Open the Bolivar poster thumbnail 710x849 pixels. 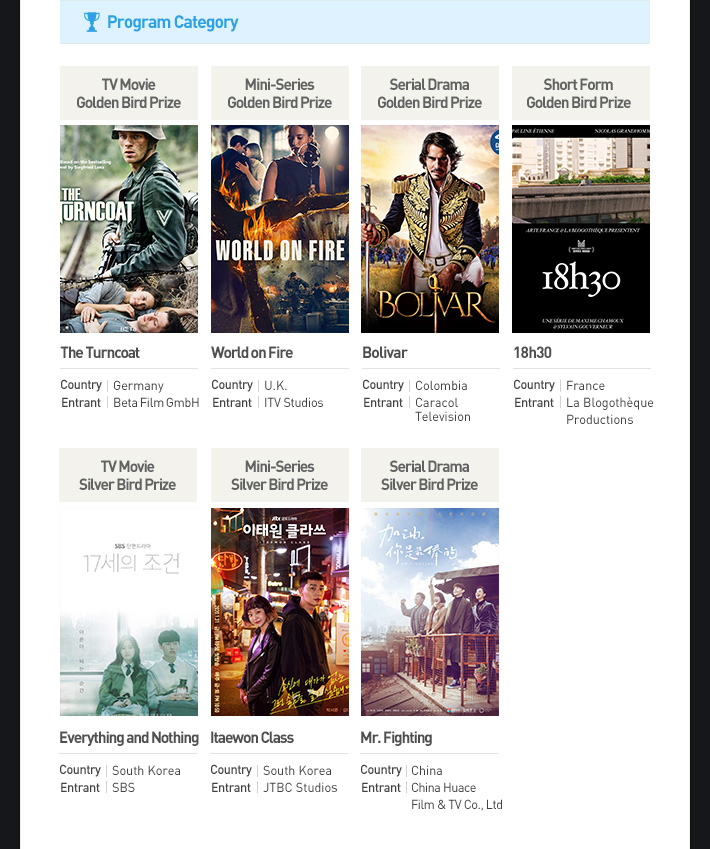pos(430,229)
